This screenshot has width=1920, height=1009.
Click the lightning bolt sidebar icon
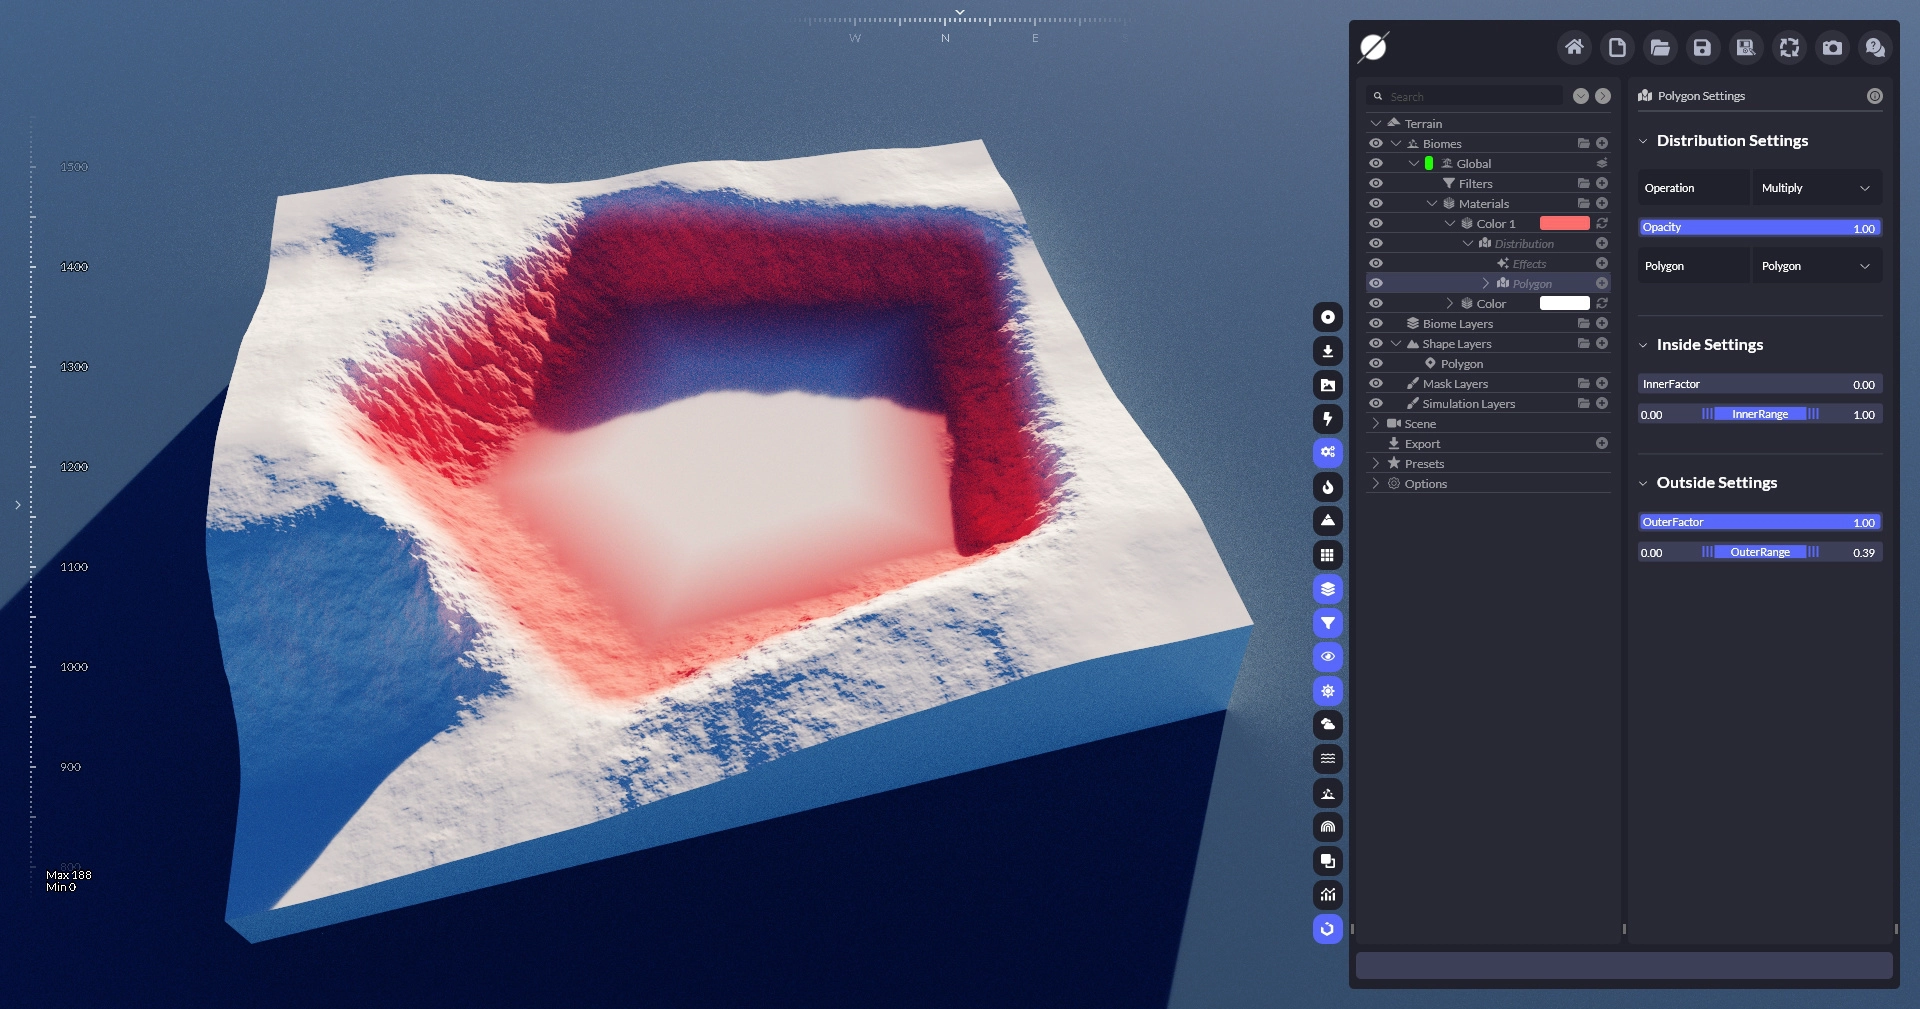[x=1327, y=419]
